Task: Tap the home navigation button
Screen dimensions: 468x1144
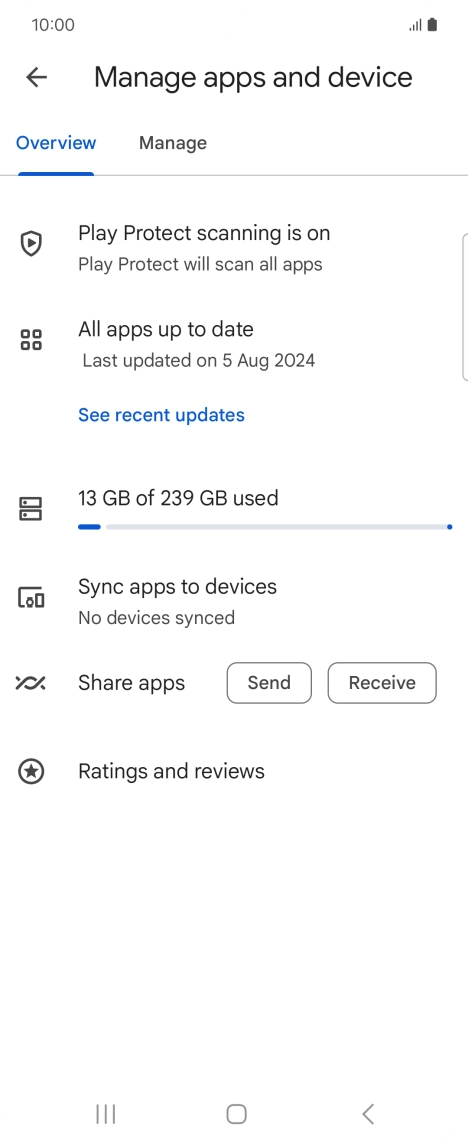Action: tap(237, 1113)
